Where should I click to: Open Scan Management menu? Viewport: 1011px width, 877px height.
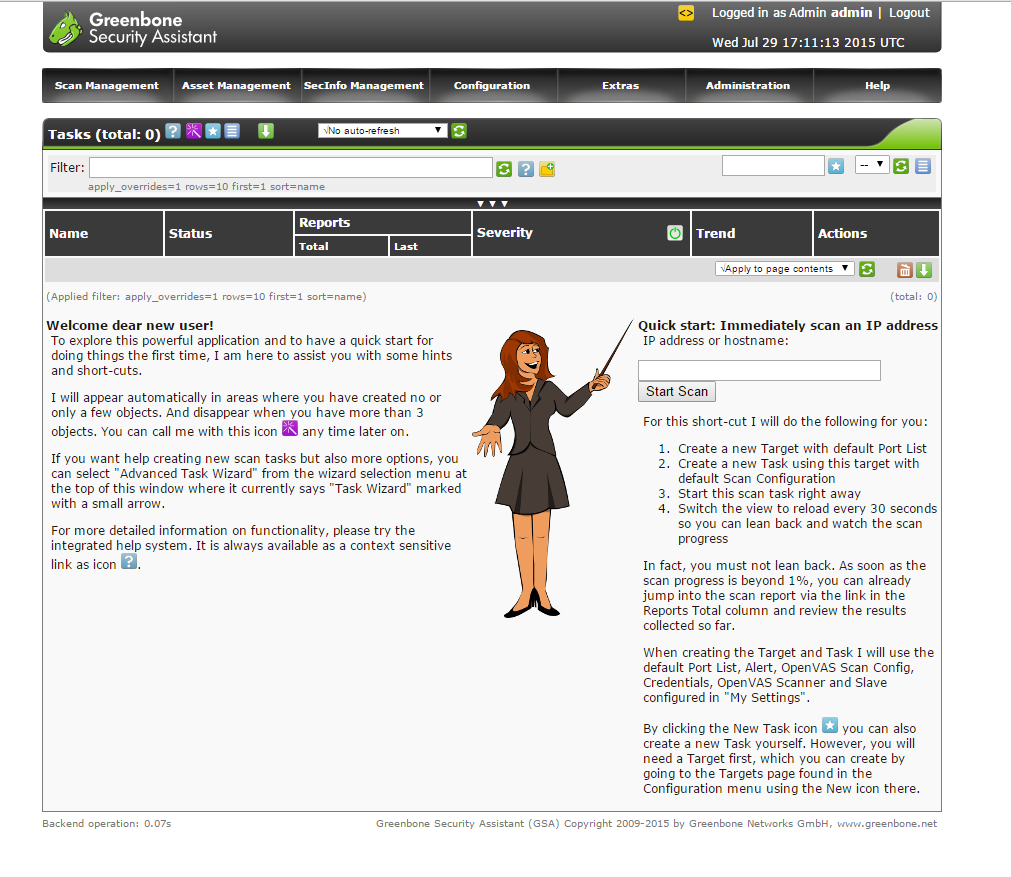106,85
